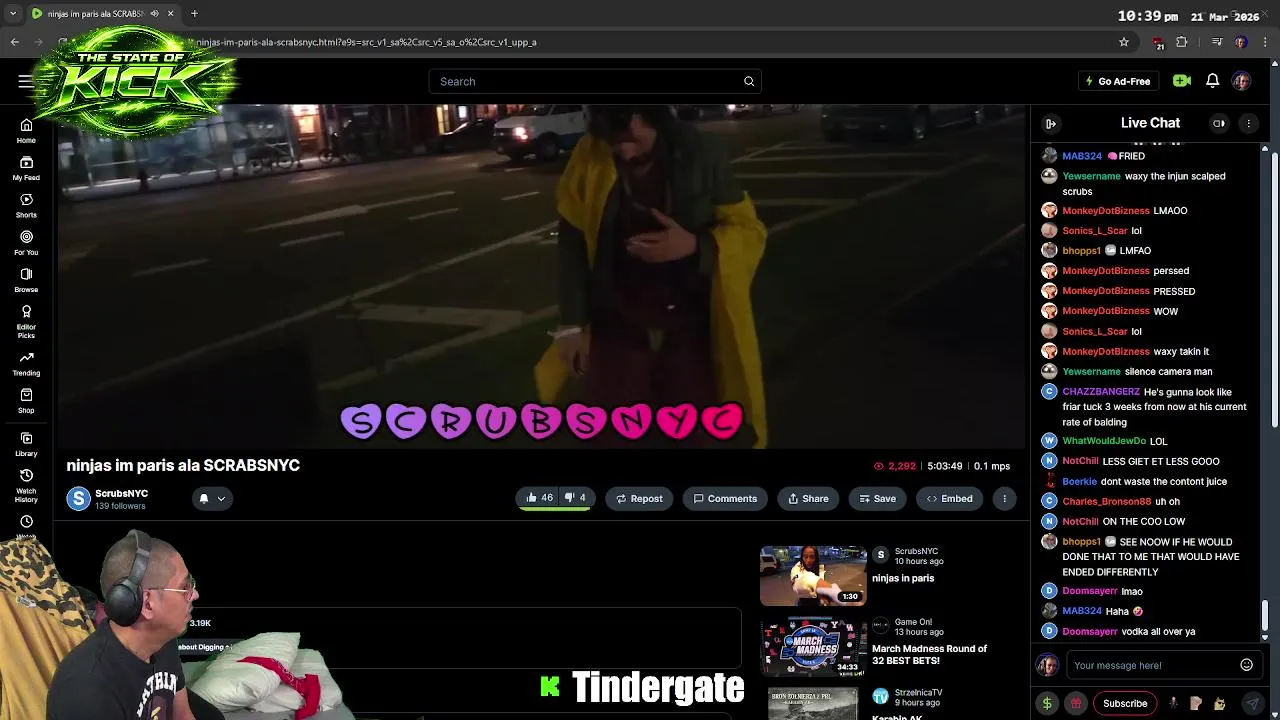Open the Live Chat three-dot options
The height and width of the screenshot is (720, 1280).
coord(1248,123)
